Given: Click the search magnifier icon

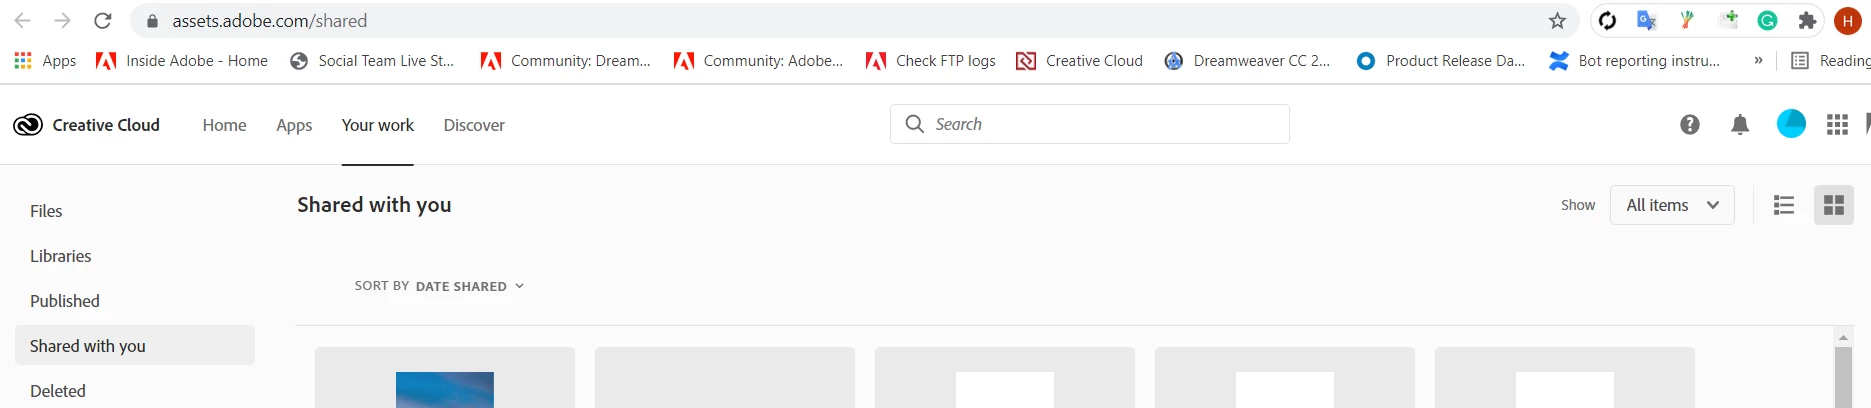Looking at the screenshot, I should [914, 124].
